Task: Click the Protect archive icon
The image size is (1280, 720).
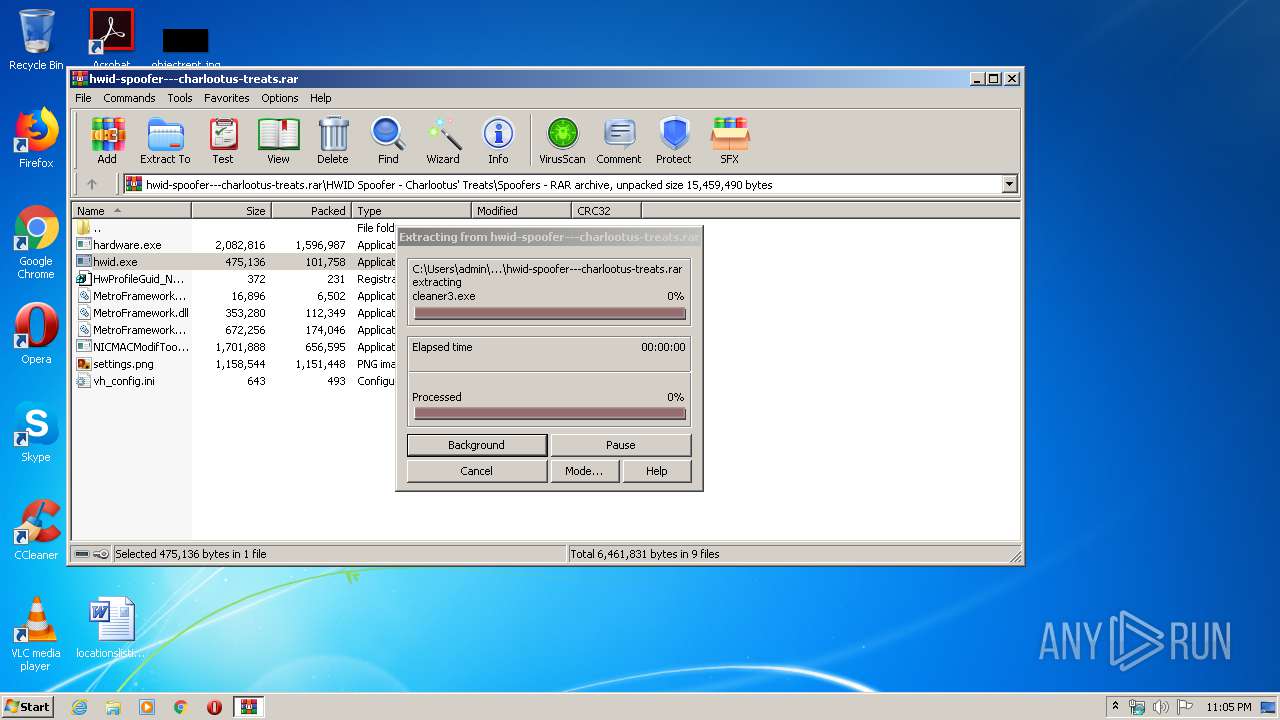Action: 674,140
